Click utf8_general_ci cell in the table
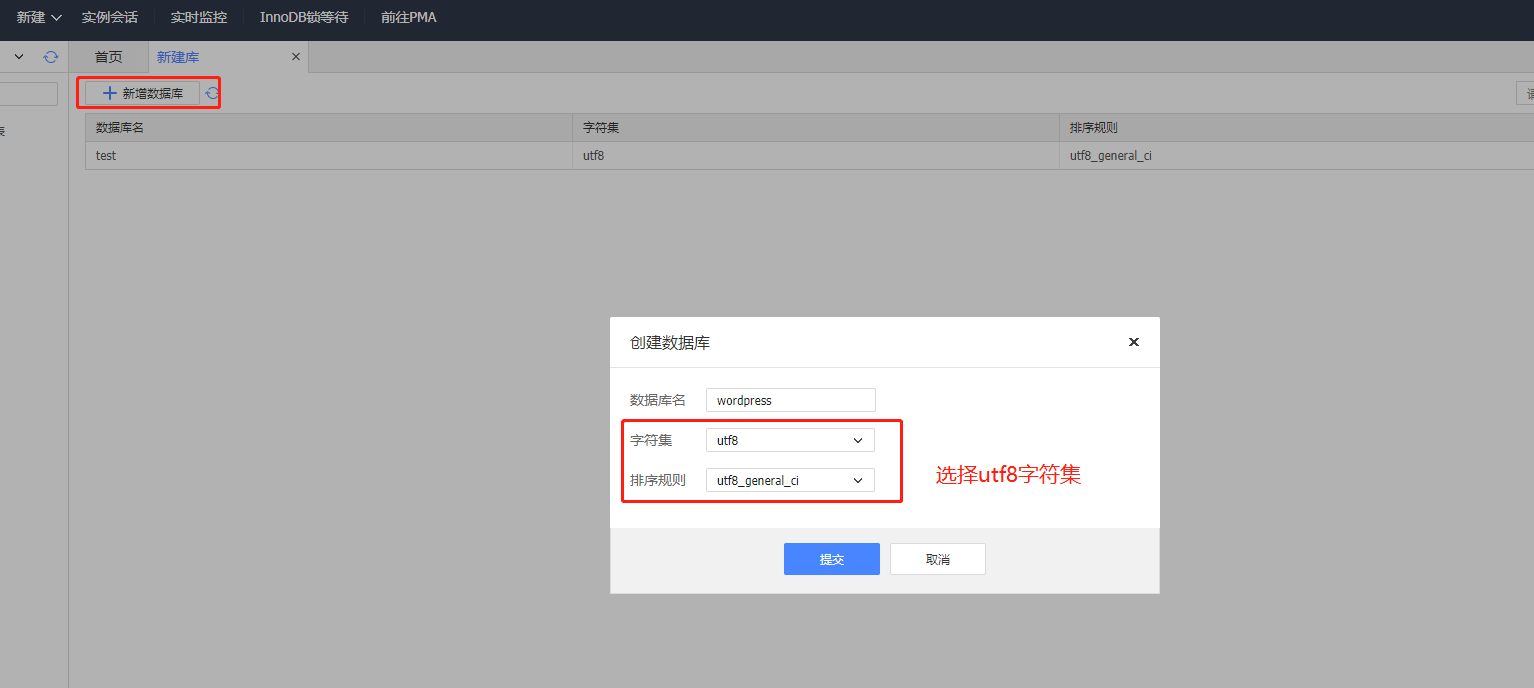1534x688 pixels. point(1296,156)
